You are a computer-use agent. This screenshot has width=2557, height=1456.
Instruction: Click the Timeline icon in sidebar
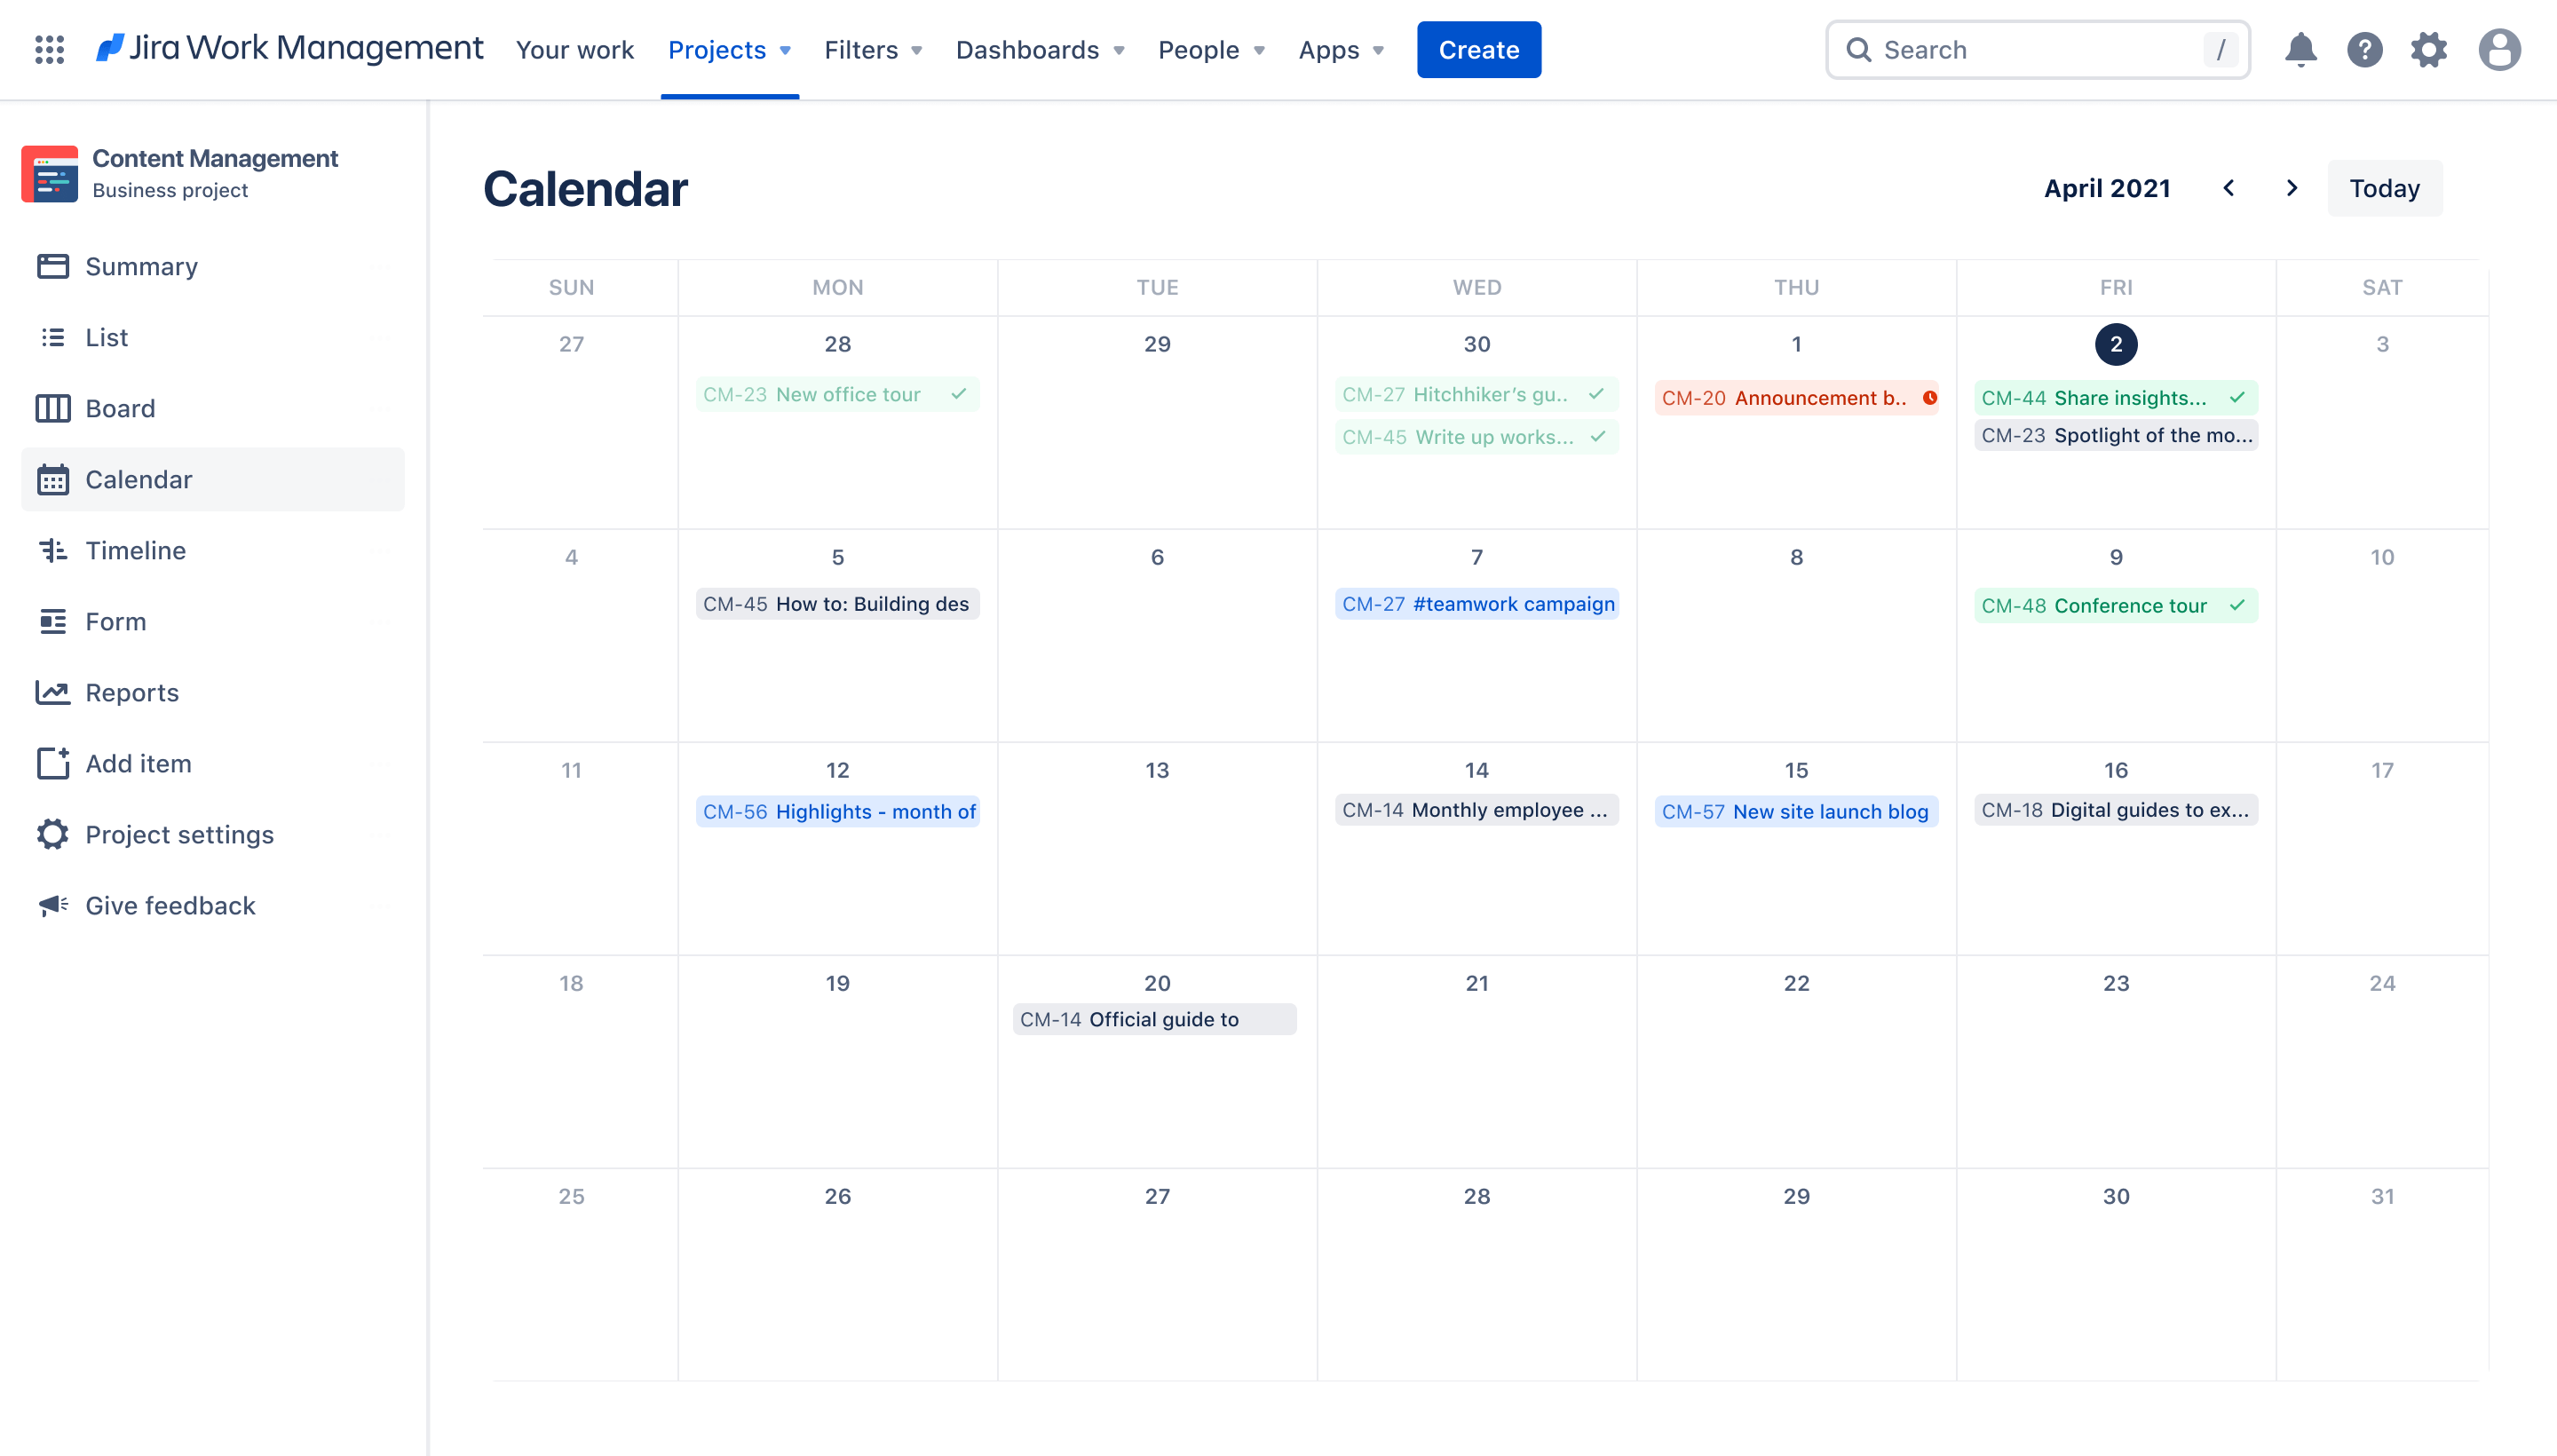(52, 550)
